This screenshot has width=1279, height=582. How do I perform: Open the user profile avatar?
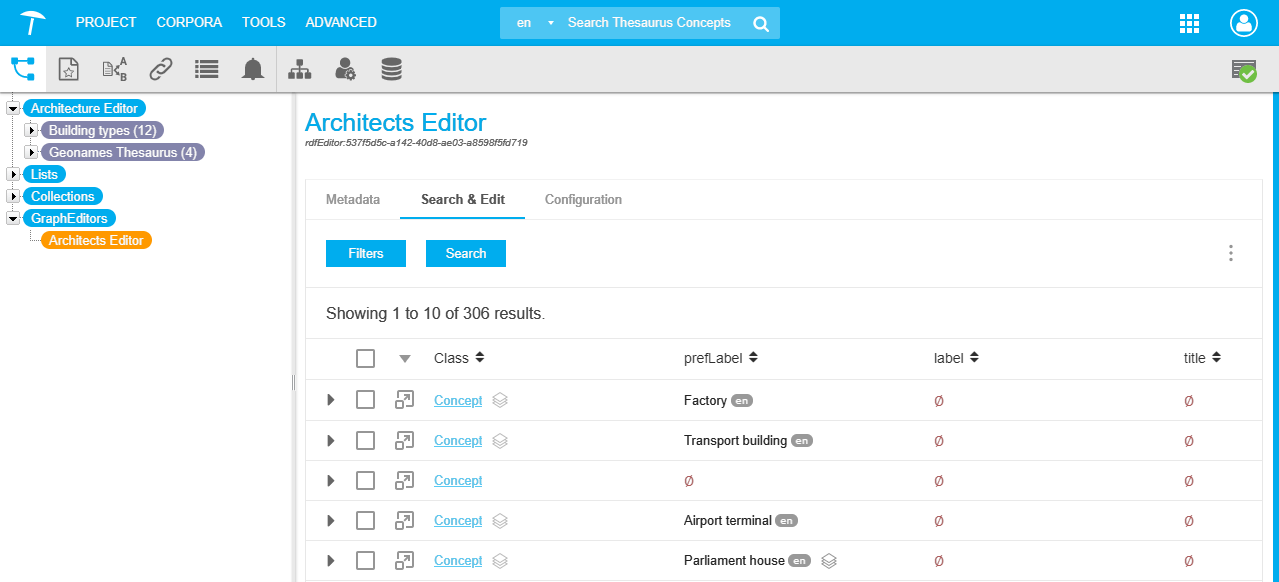[1243, 23]
